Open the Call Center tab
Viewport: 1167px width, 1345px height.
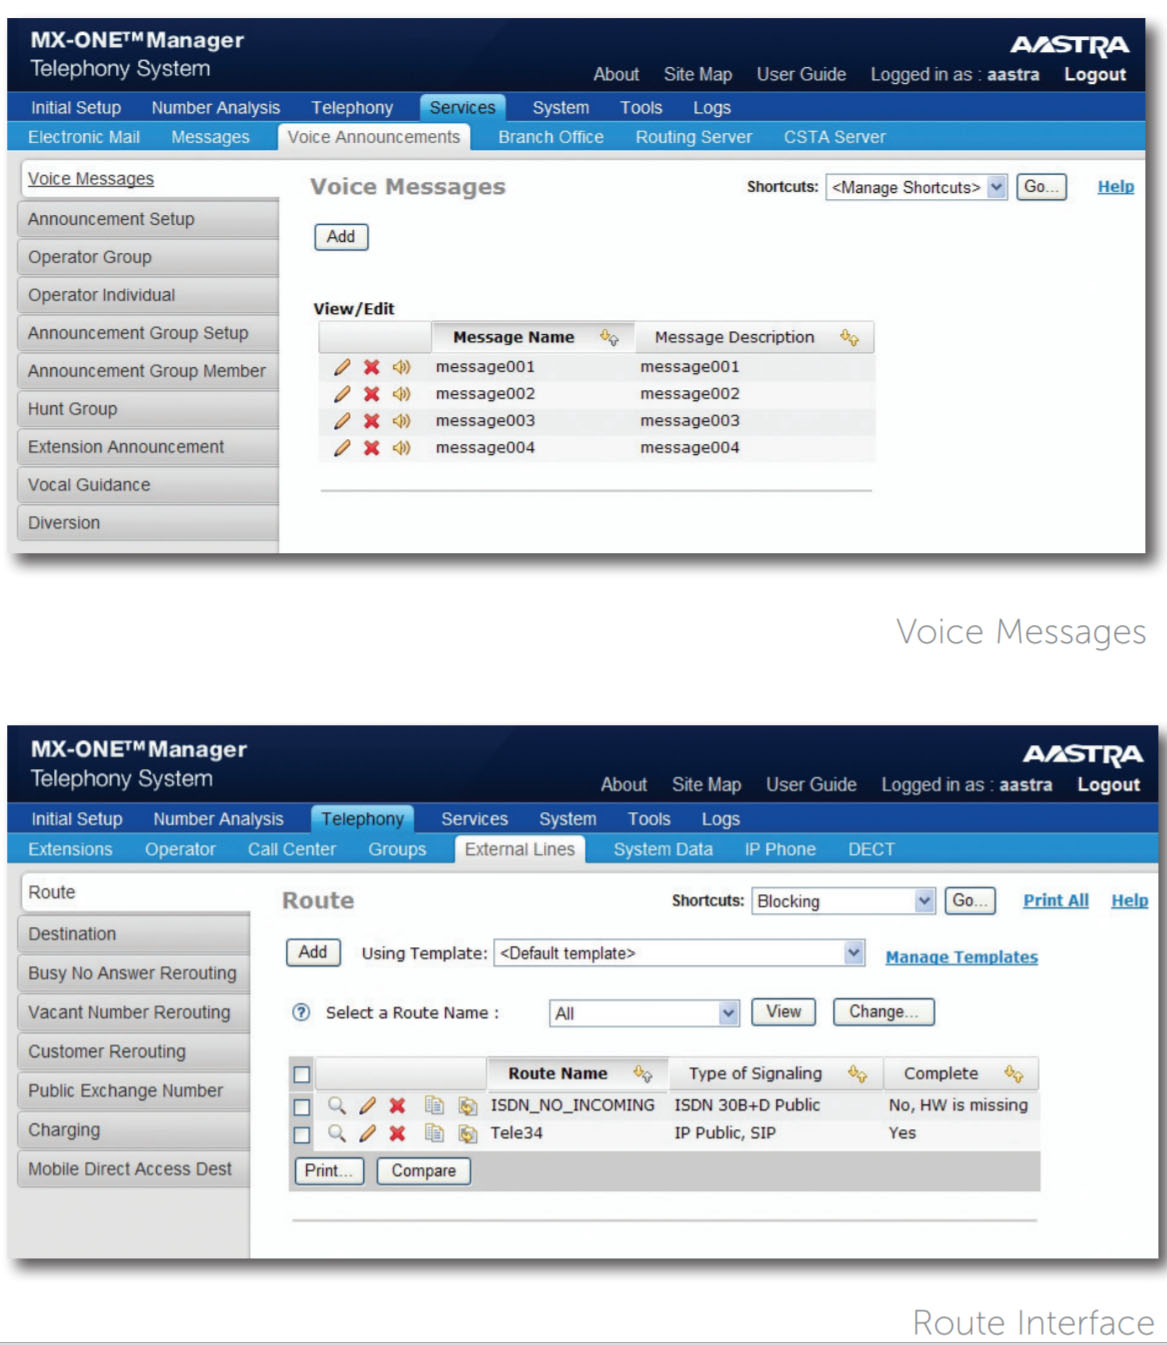click(x=291, y=849)
